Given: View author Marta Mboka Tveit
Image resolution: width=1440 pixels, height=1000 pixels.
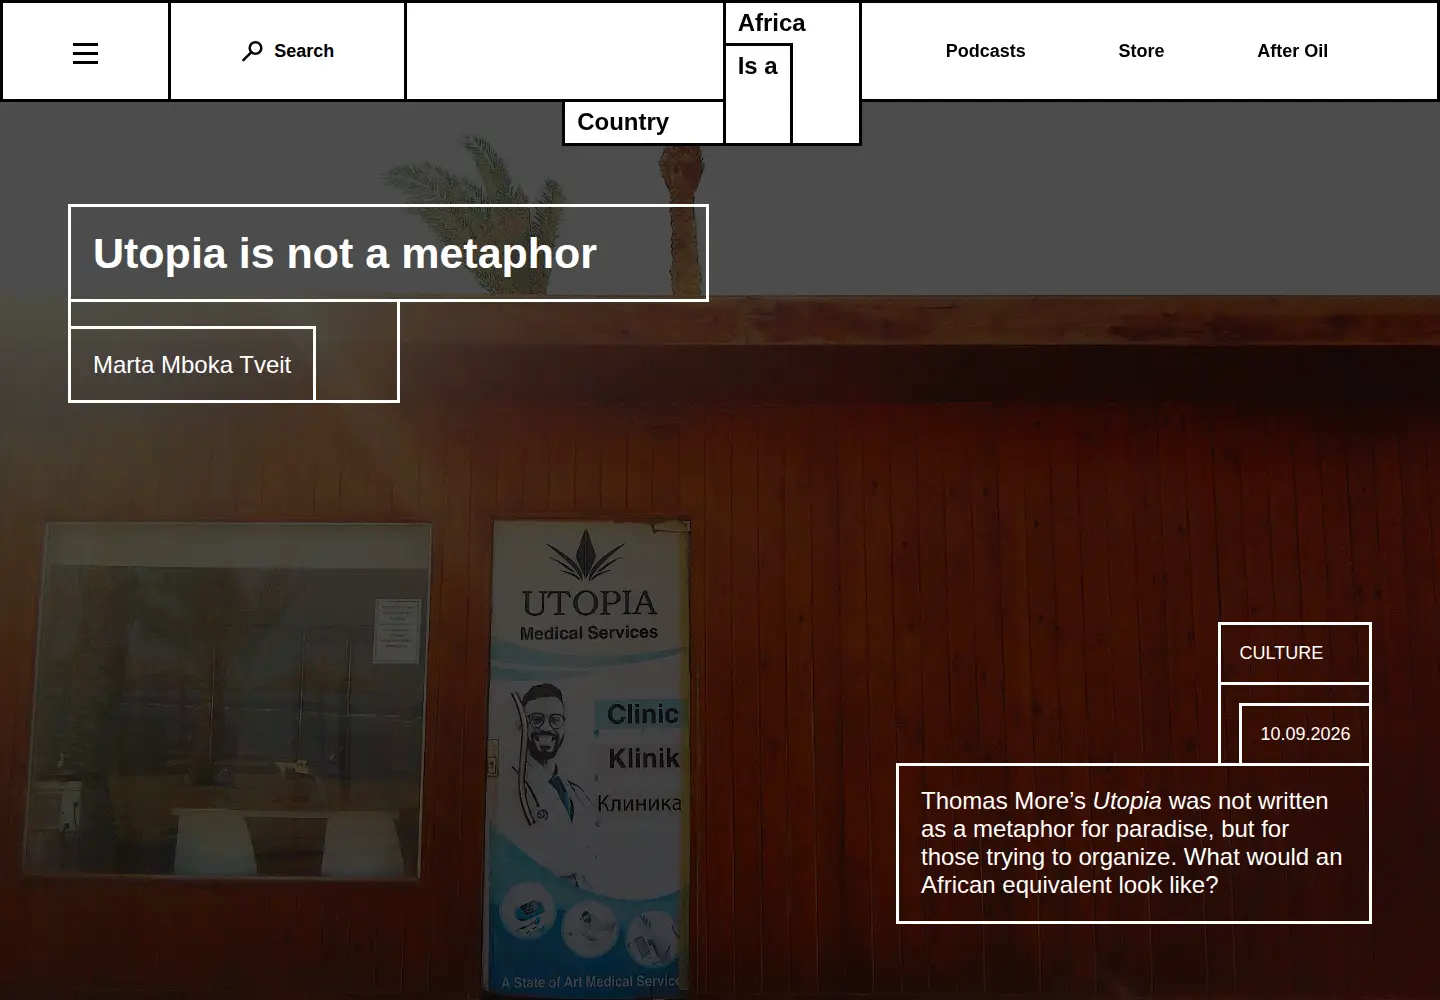Looking at the screenshot, I should [x=192, y=365].
